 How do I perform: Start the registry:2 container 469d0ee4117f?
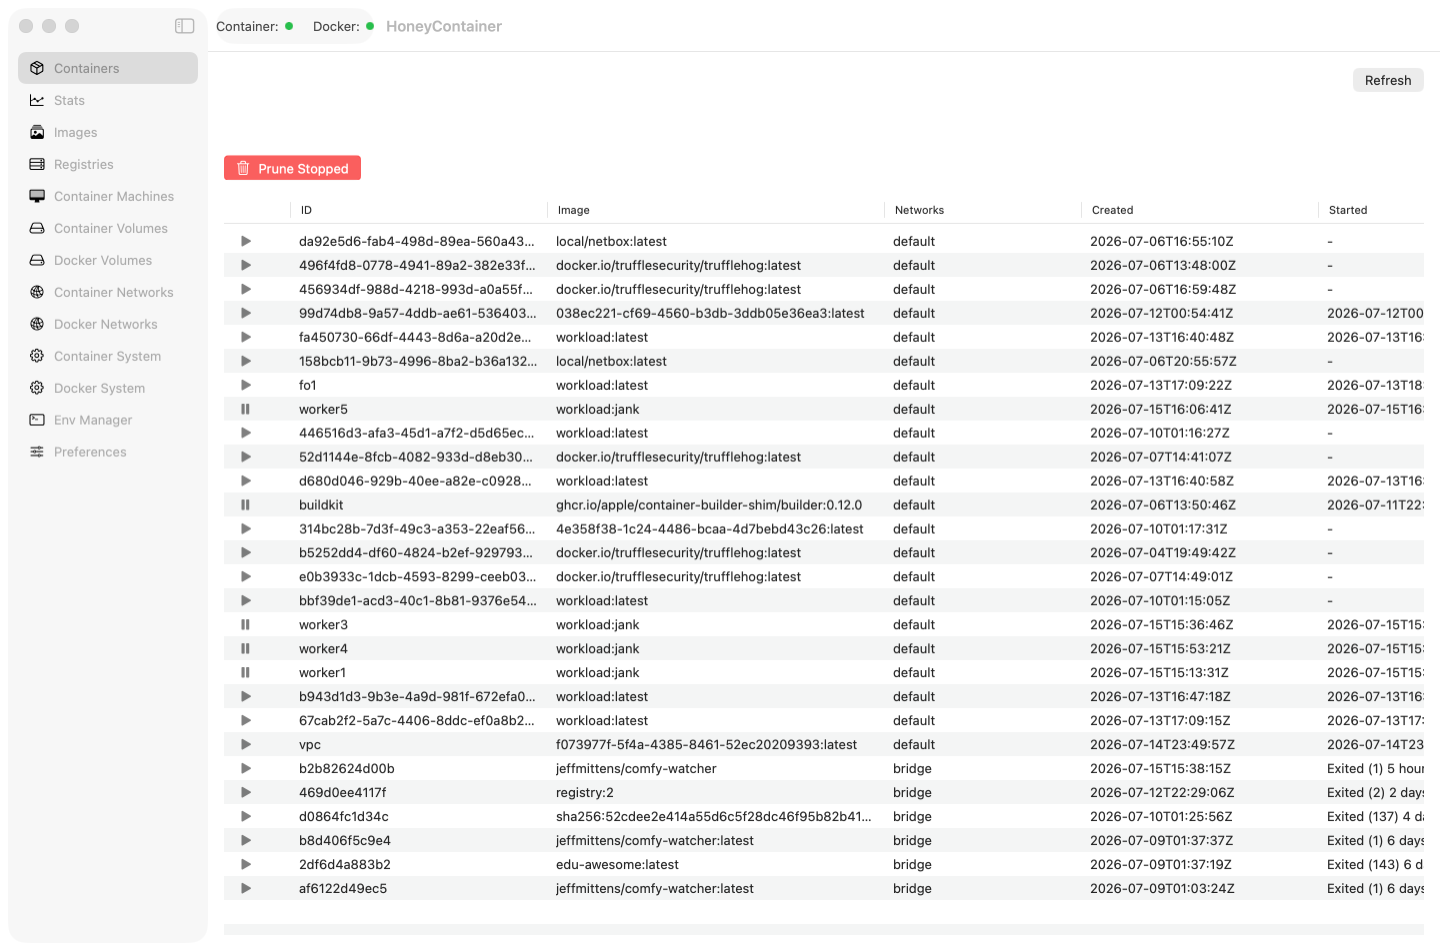[x=246, y=793]
